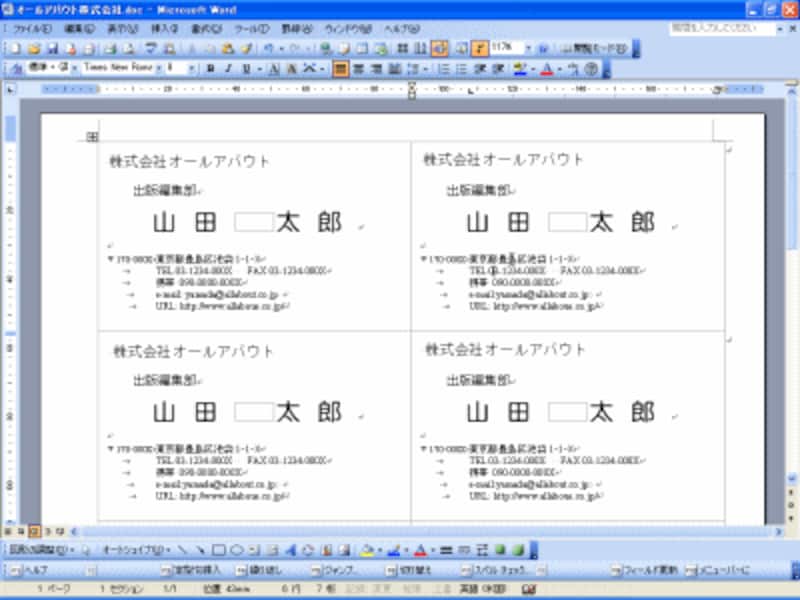Click the Open folder toolbar icon
This screenshot has width=800, height=600.
click(34, 48)
